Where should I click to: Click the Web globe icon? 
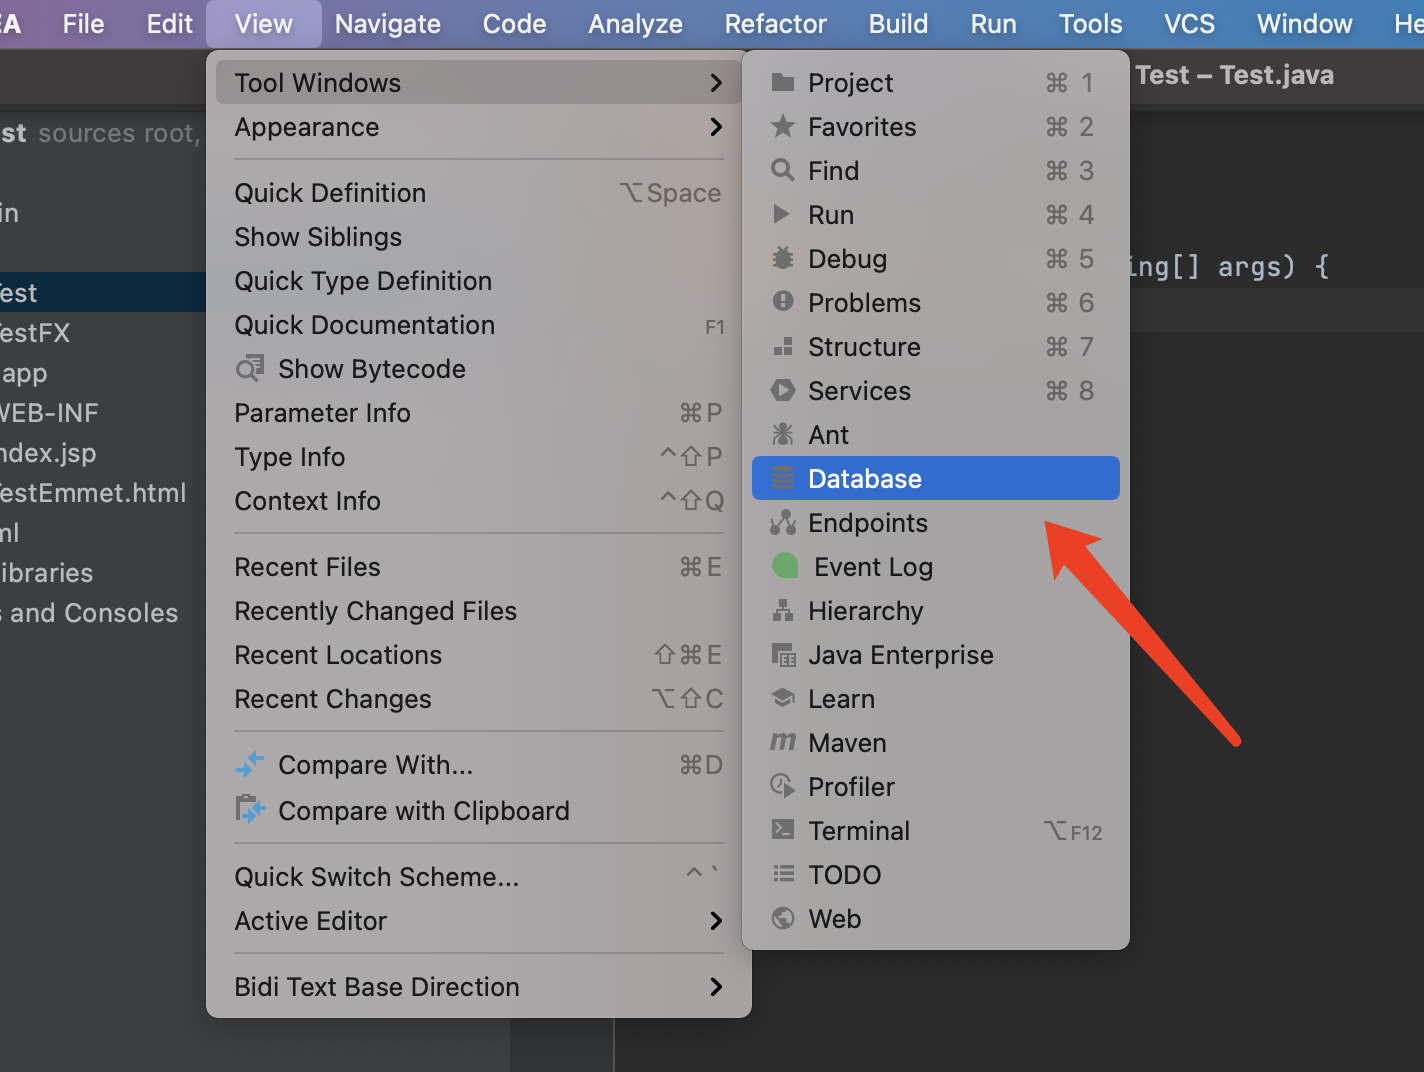click(x=783, y=918)
